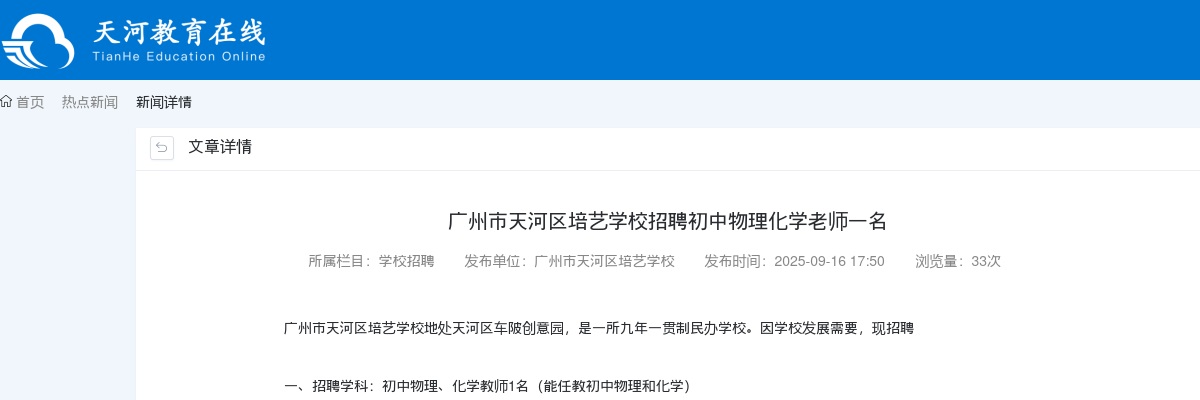Click the publish date 2025-09-16 17:50
Image resolution: width=1200 pixels, height=400 pixels.
(829, 261)
